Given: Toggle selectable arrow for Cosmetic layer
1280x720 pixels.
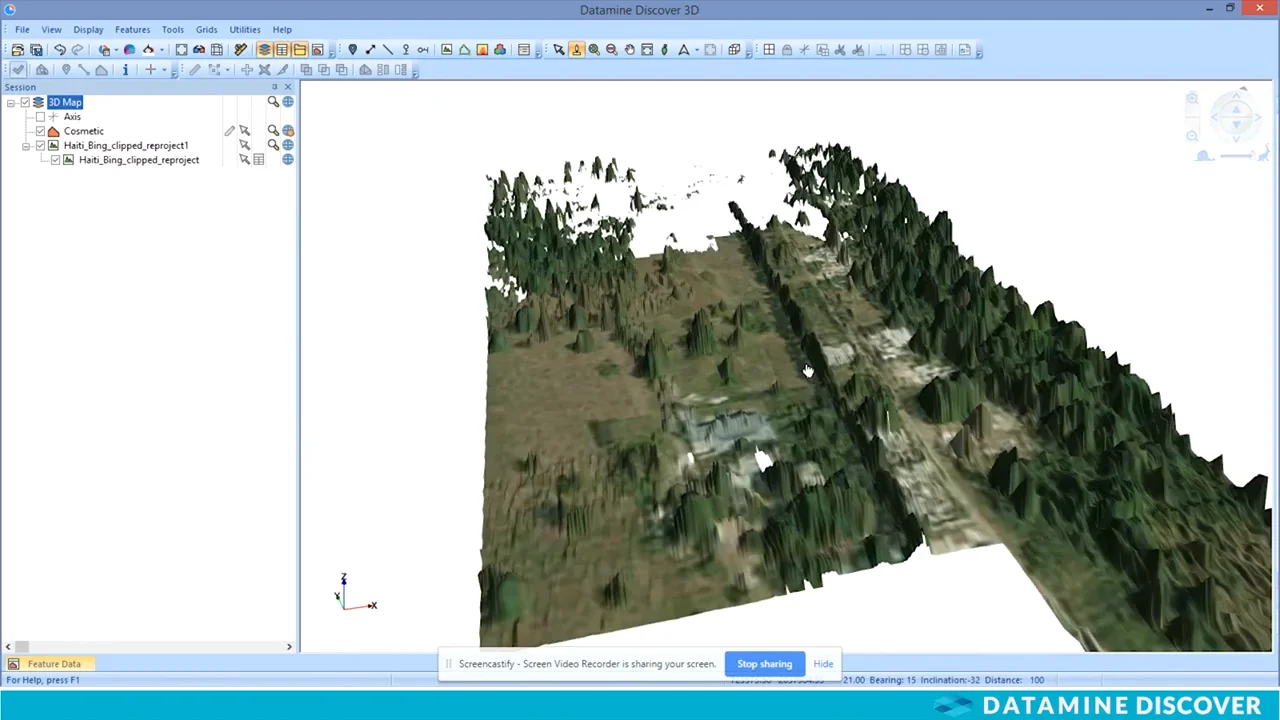Looking at the screenshot, I should [244, 131].
